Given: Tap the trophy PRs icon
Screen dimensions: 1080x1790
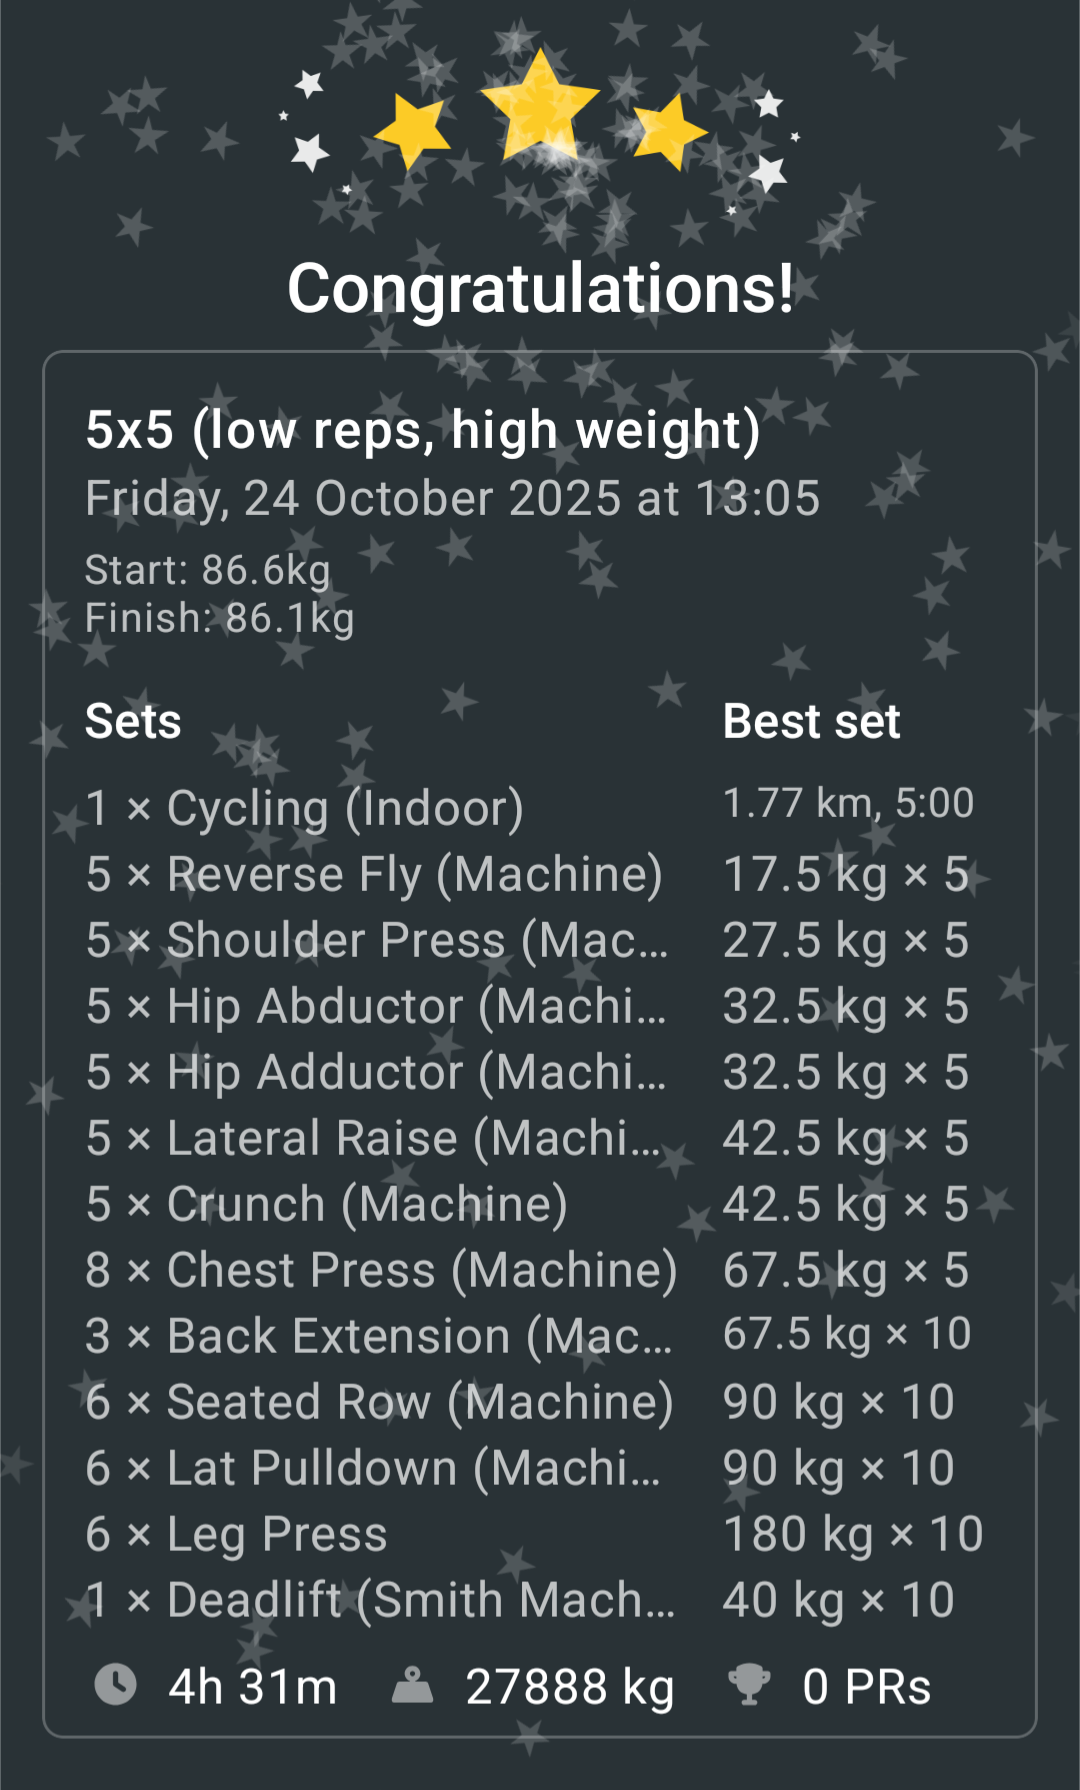Looking at the screenshot, I should [749, 1685].
